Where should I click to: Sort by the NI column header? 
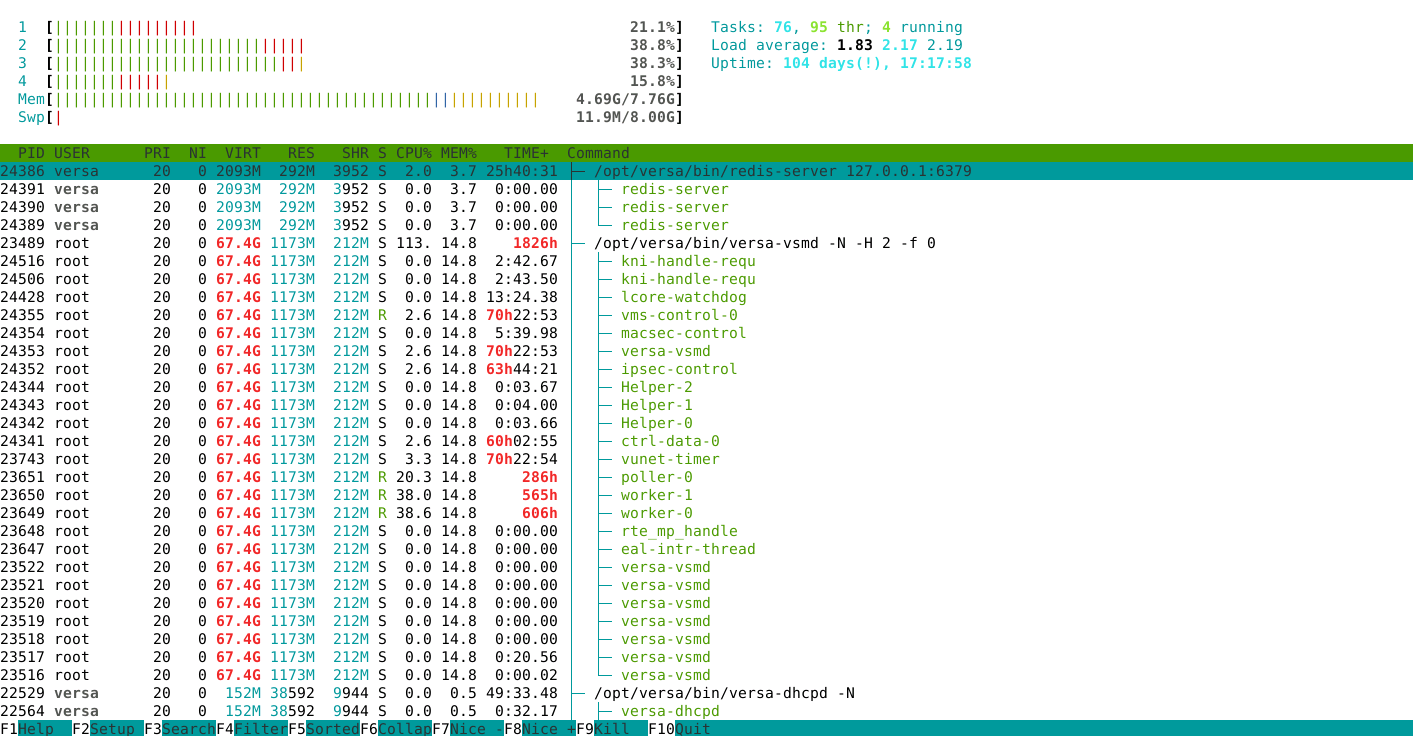[x=197, y=153]
